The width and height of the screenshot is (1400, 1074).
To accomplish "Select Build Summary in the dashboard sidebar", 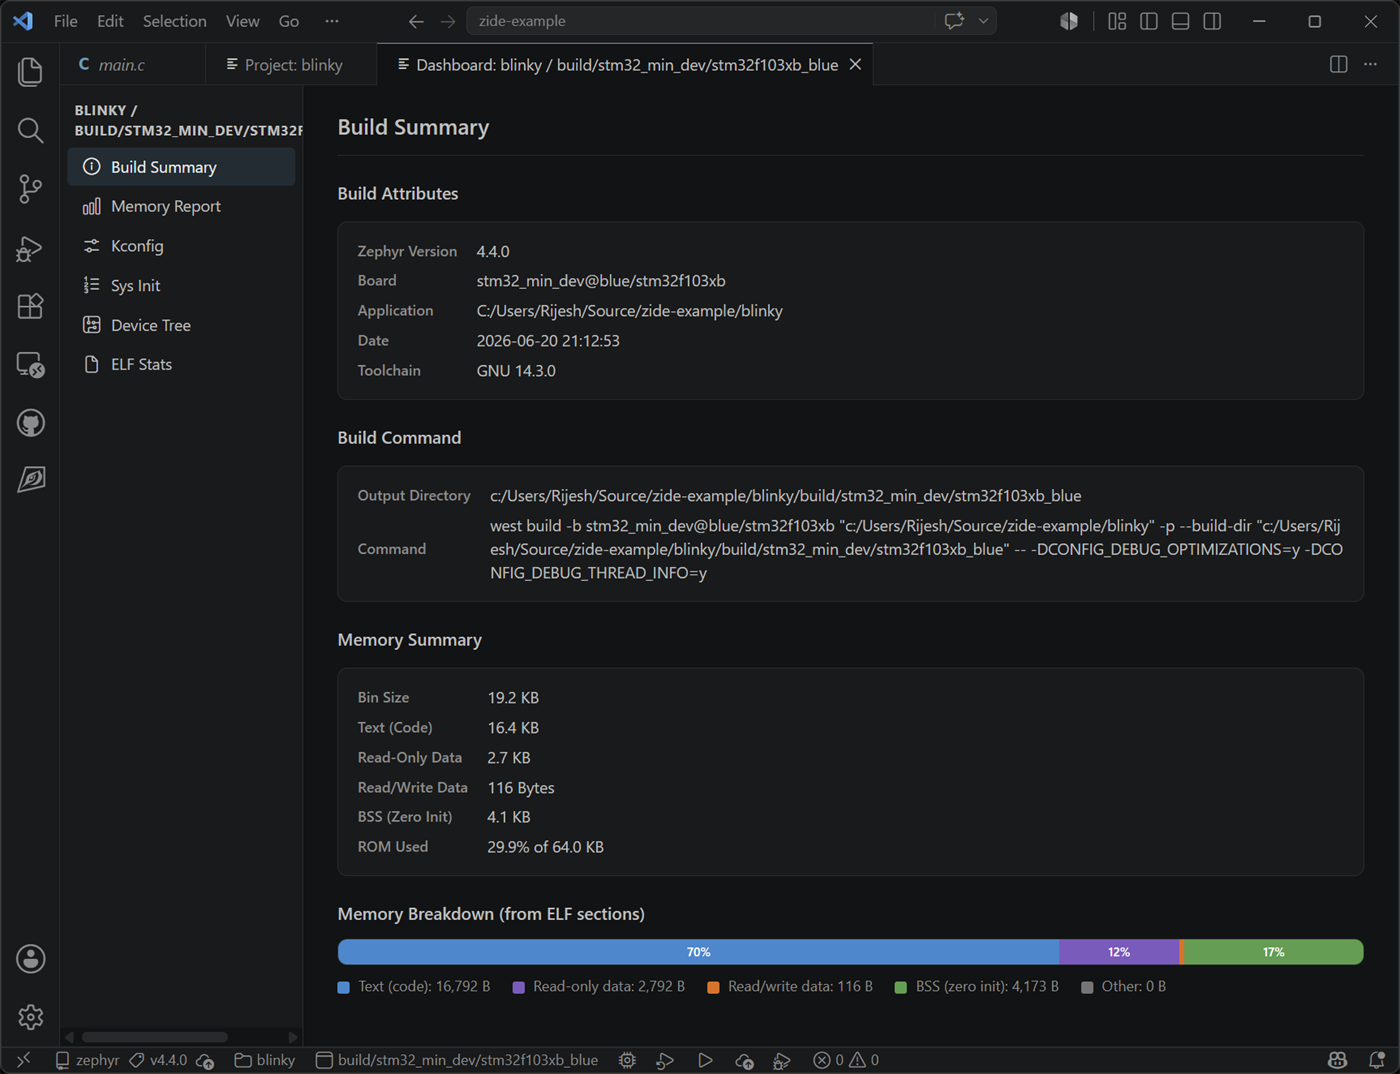I will tap(181, 167).
